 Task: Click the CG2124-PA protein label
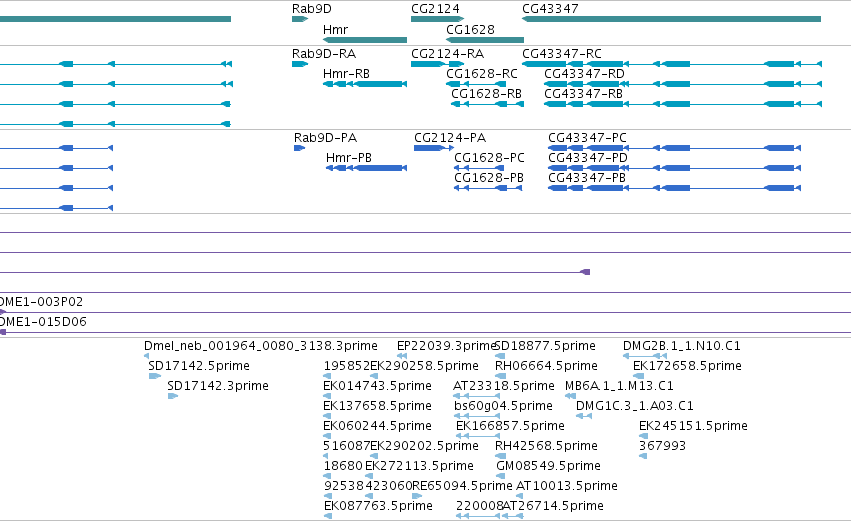[x=450, y=138]
